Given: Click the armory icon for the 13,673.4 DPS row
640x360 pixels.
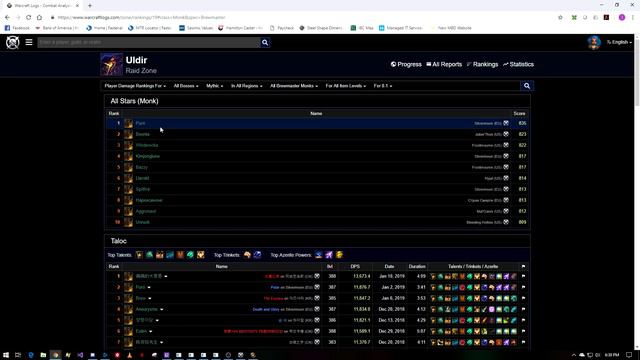Looking at the screenshot, I should tap(317, 276).
